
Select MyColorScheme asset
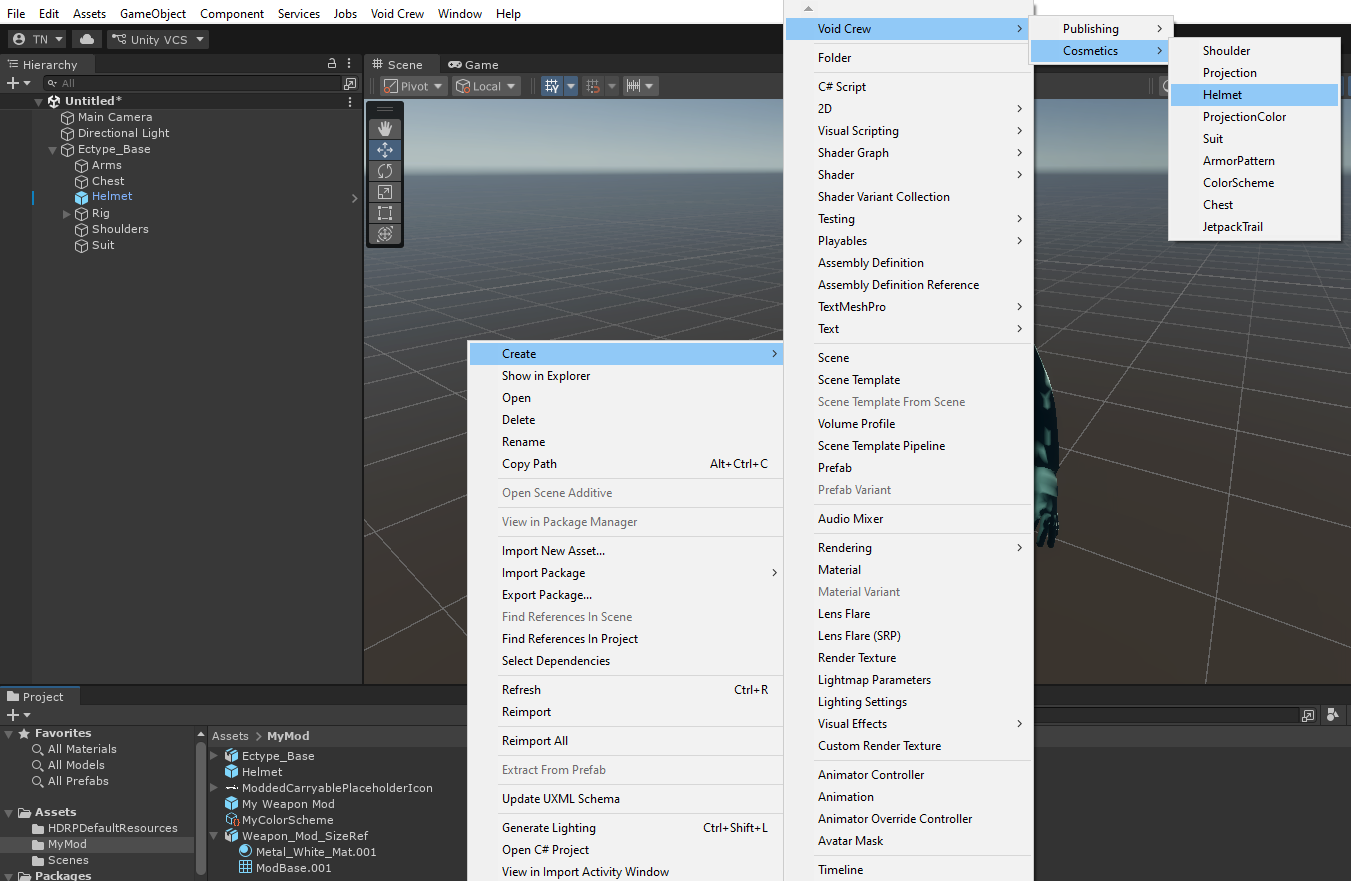(287, 820)
